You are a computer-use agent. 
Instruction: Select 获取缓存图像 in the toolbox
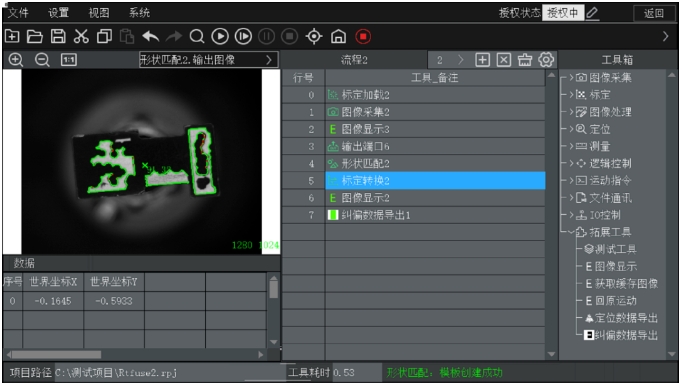[621, 284]
